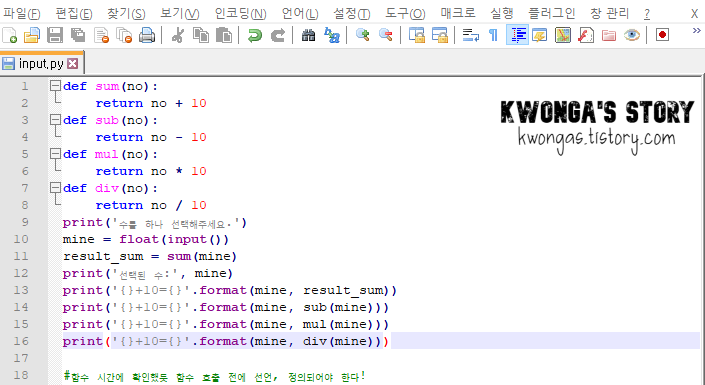Open the 창 관리 menu

click(x=609, y=13)
